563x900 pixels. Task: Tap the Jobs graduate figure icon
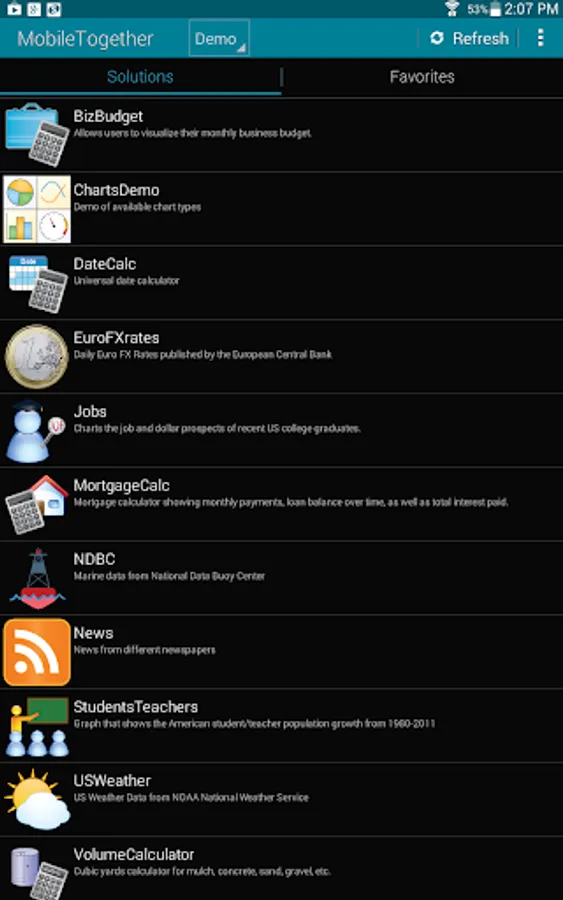tap(36, 430)
